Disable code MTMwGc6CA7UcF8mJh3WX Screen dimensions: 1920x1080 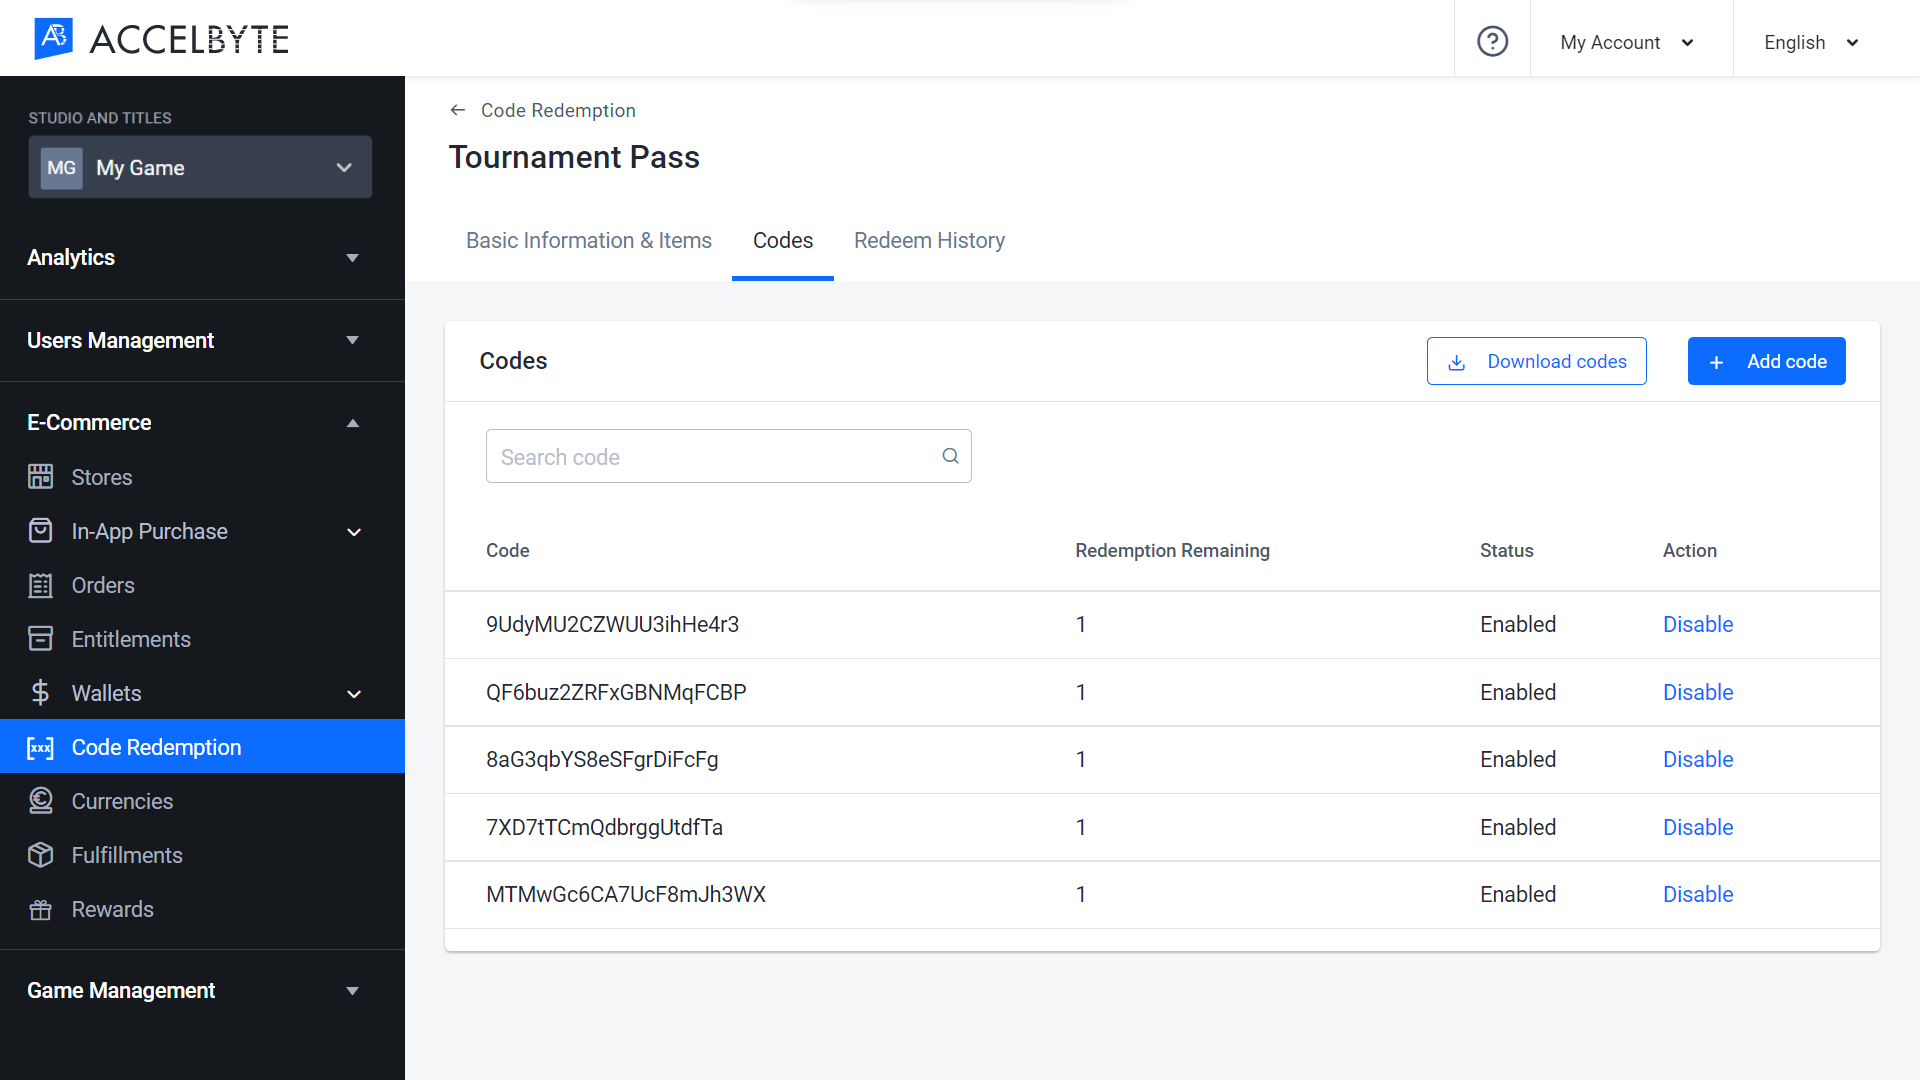click(1697, 894)
